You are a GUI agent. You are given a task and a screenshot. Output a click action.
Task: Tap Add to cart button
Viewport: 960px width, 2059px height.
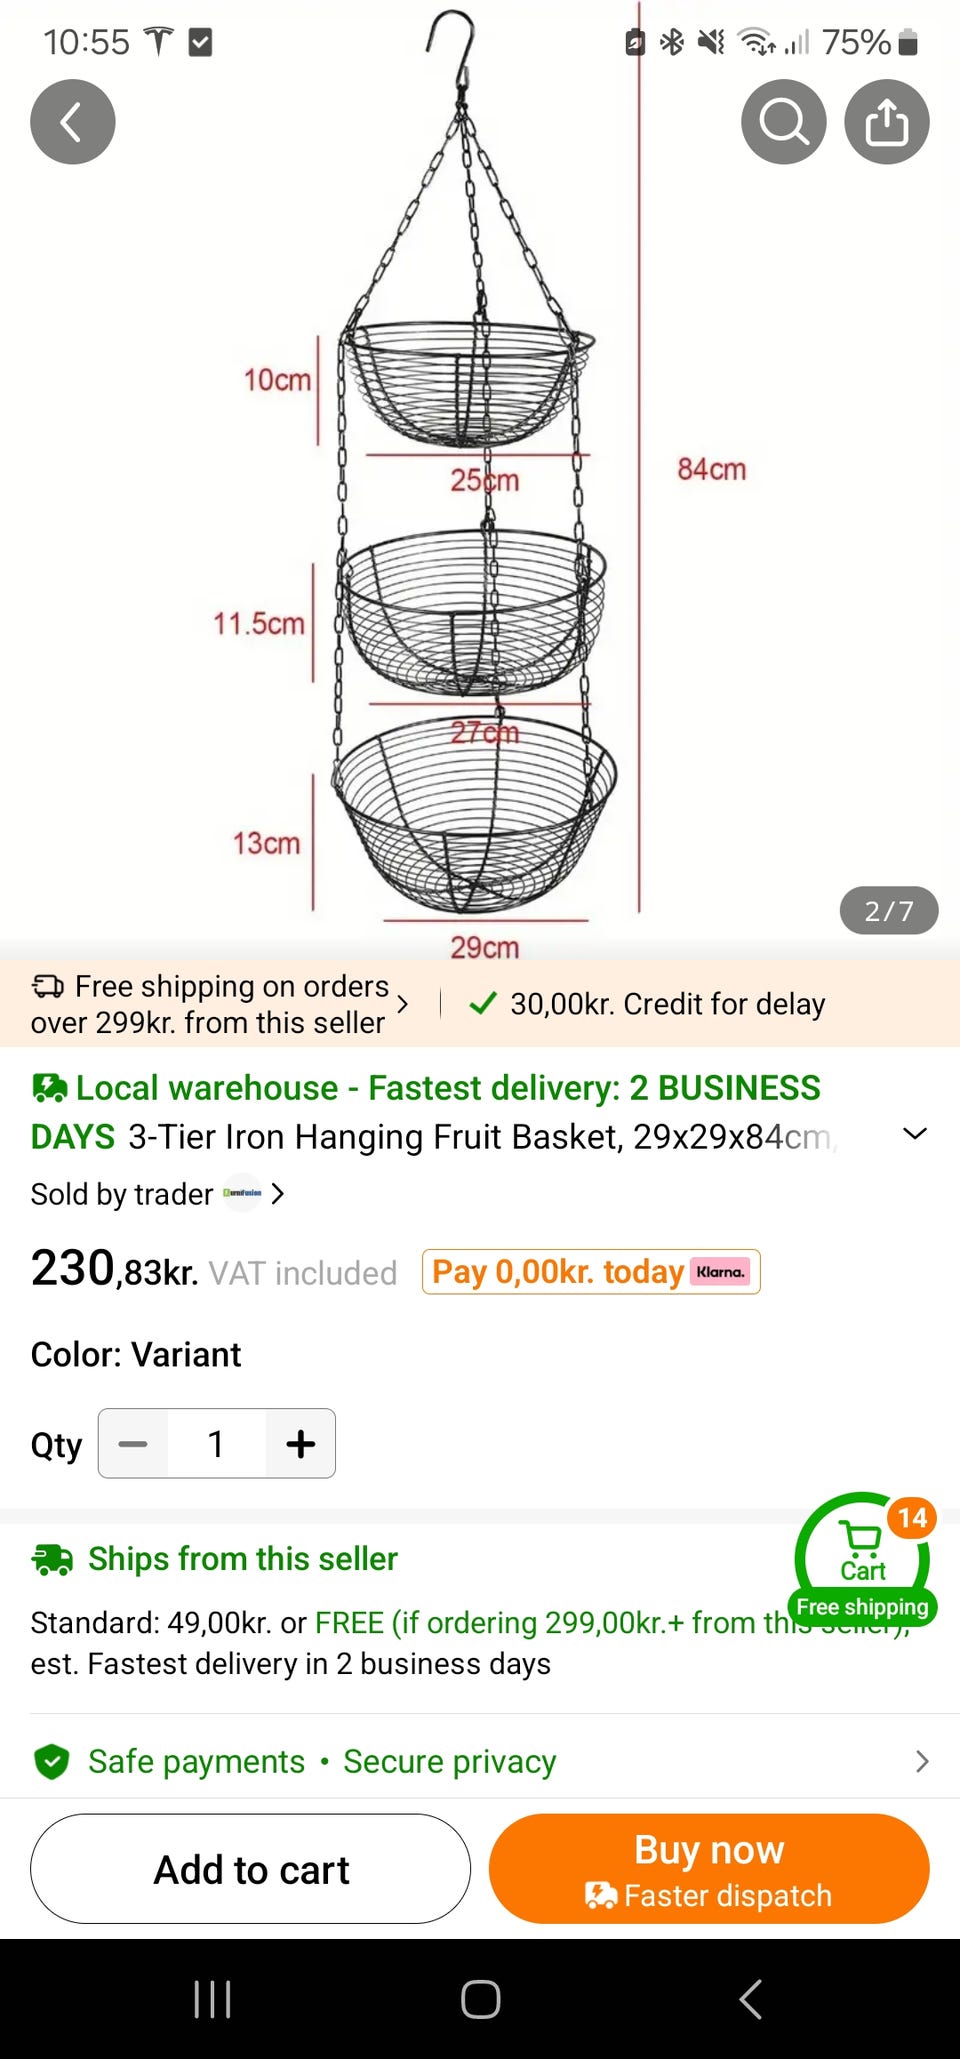click(x=250, y=1869)
